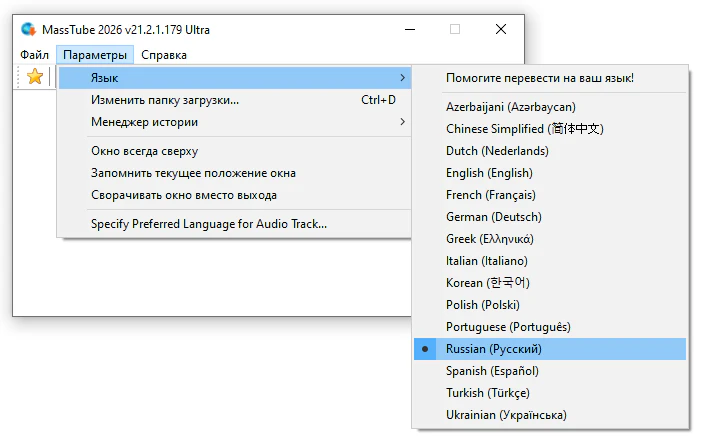701x446 pixels.
Task: Toggle 'Сворачивать окно вместо выхода' option
Action: [183, 195]
